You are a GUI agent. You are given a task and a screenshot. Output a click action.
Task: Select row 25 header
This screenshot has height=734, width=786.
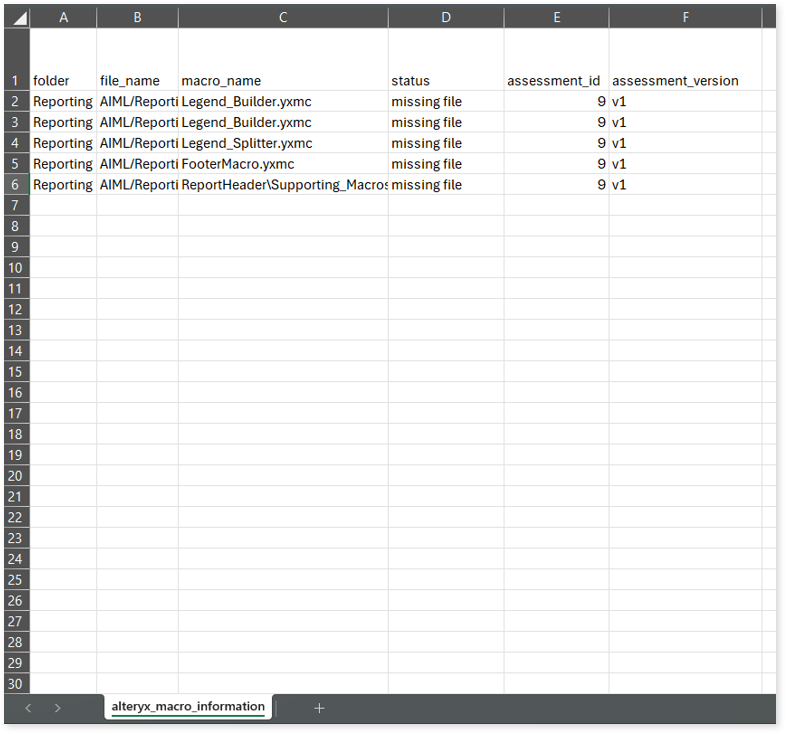pyautogui.click(x=17, y=580)
